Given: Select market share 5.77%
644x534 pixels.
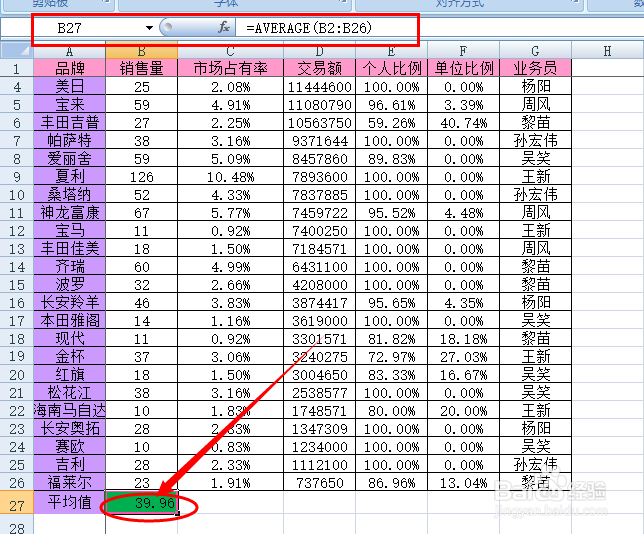Looking at the screenshot, I should (x=230, y=212).
